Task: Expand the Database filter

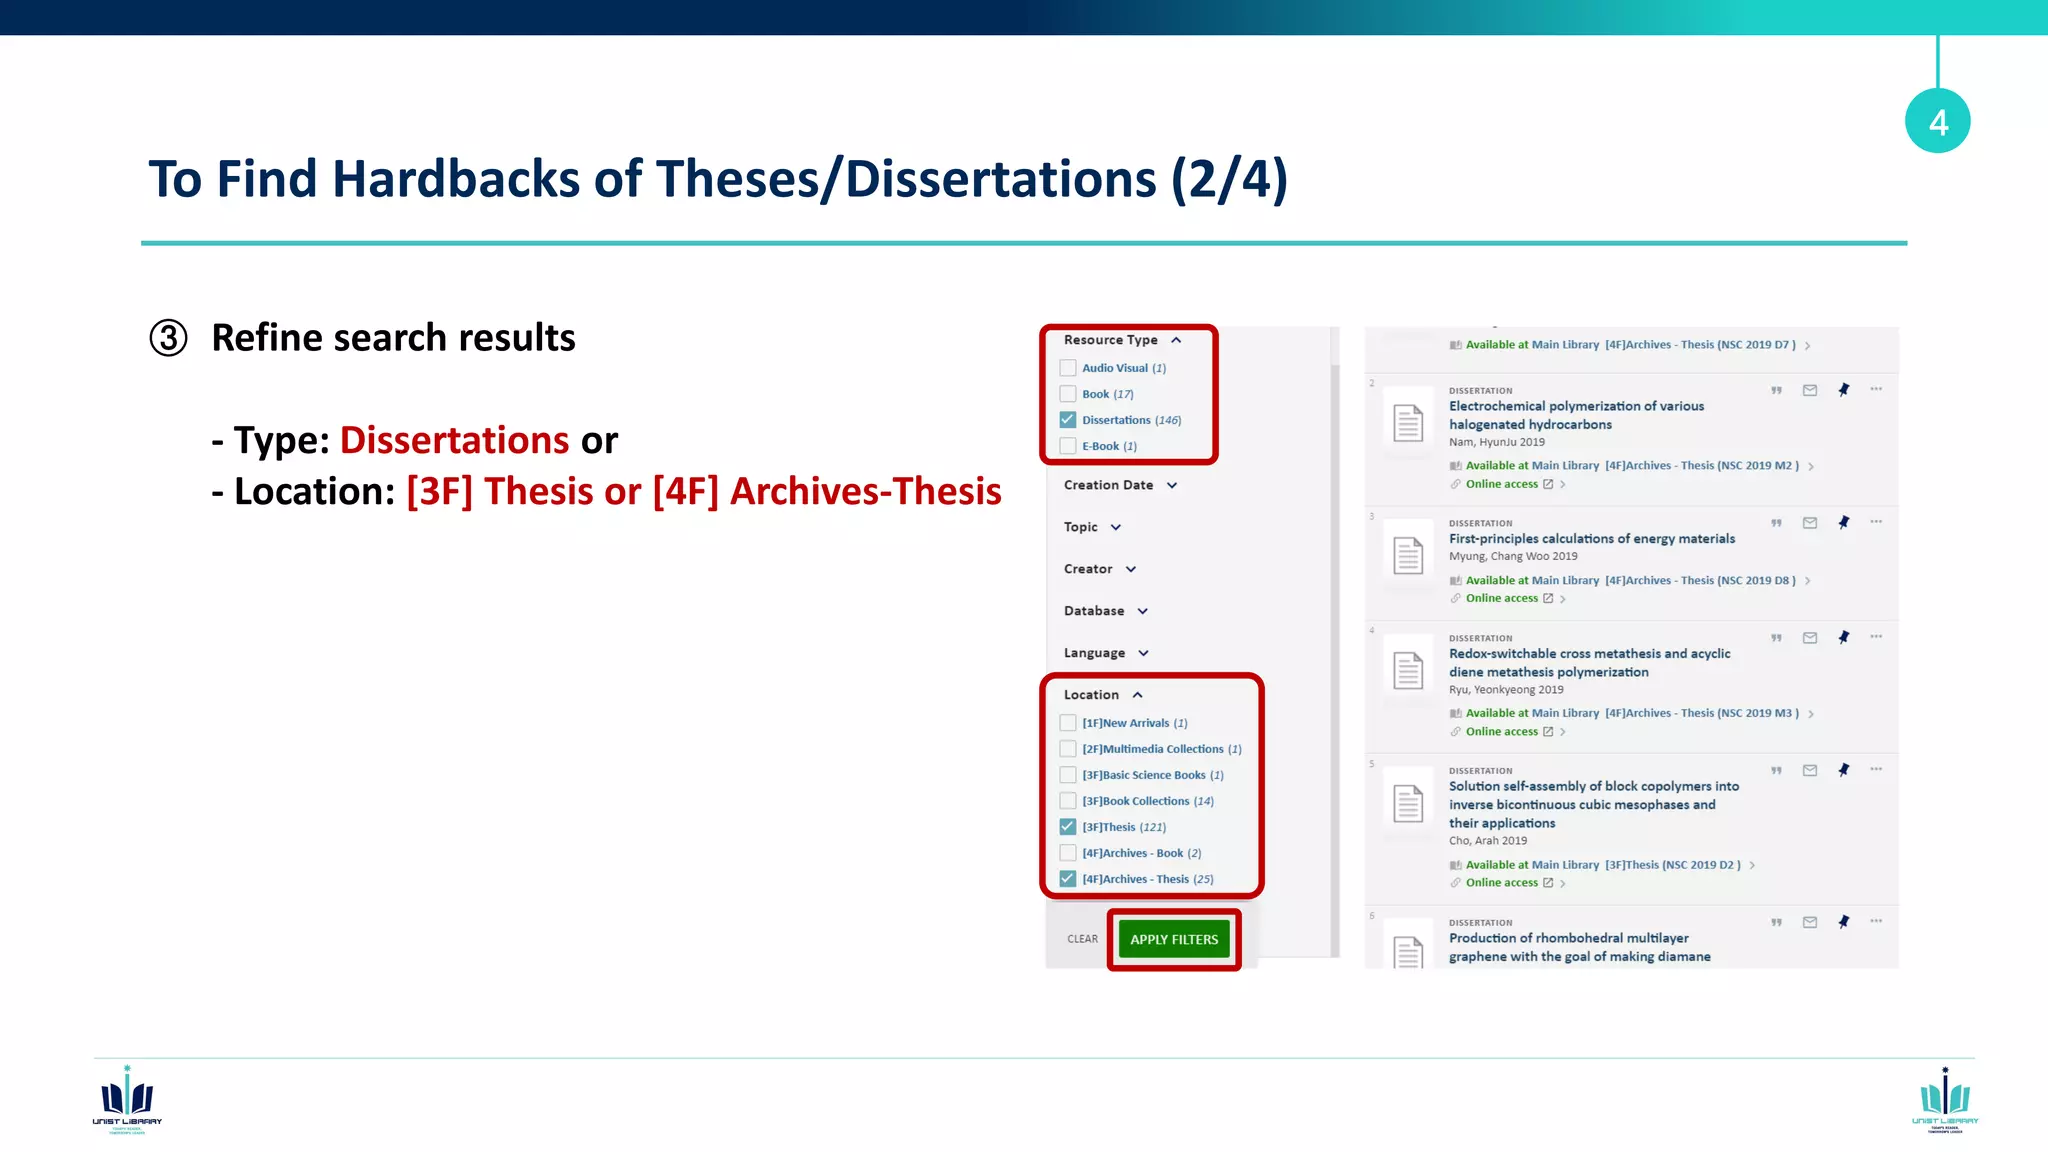Action: 1143,611
